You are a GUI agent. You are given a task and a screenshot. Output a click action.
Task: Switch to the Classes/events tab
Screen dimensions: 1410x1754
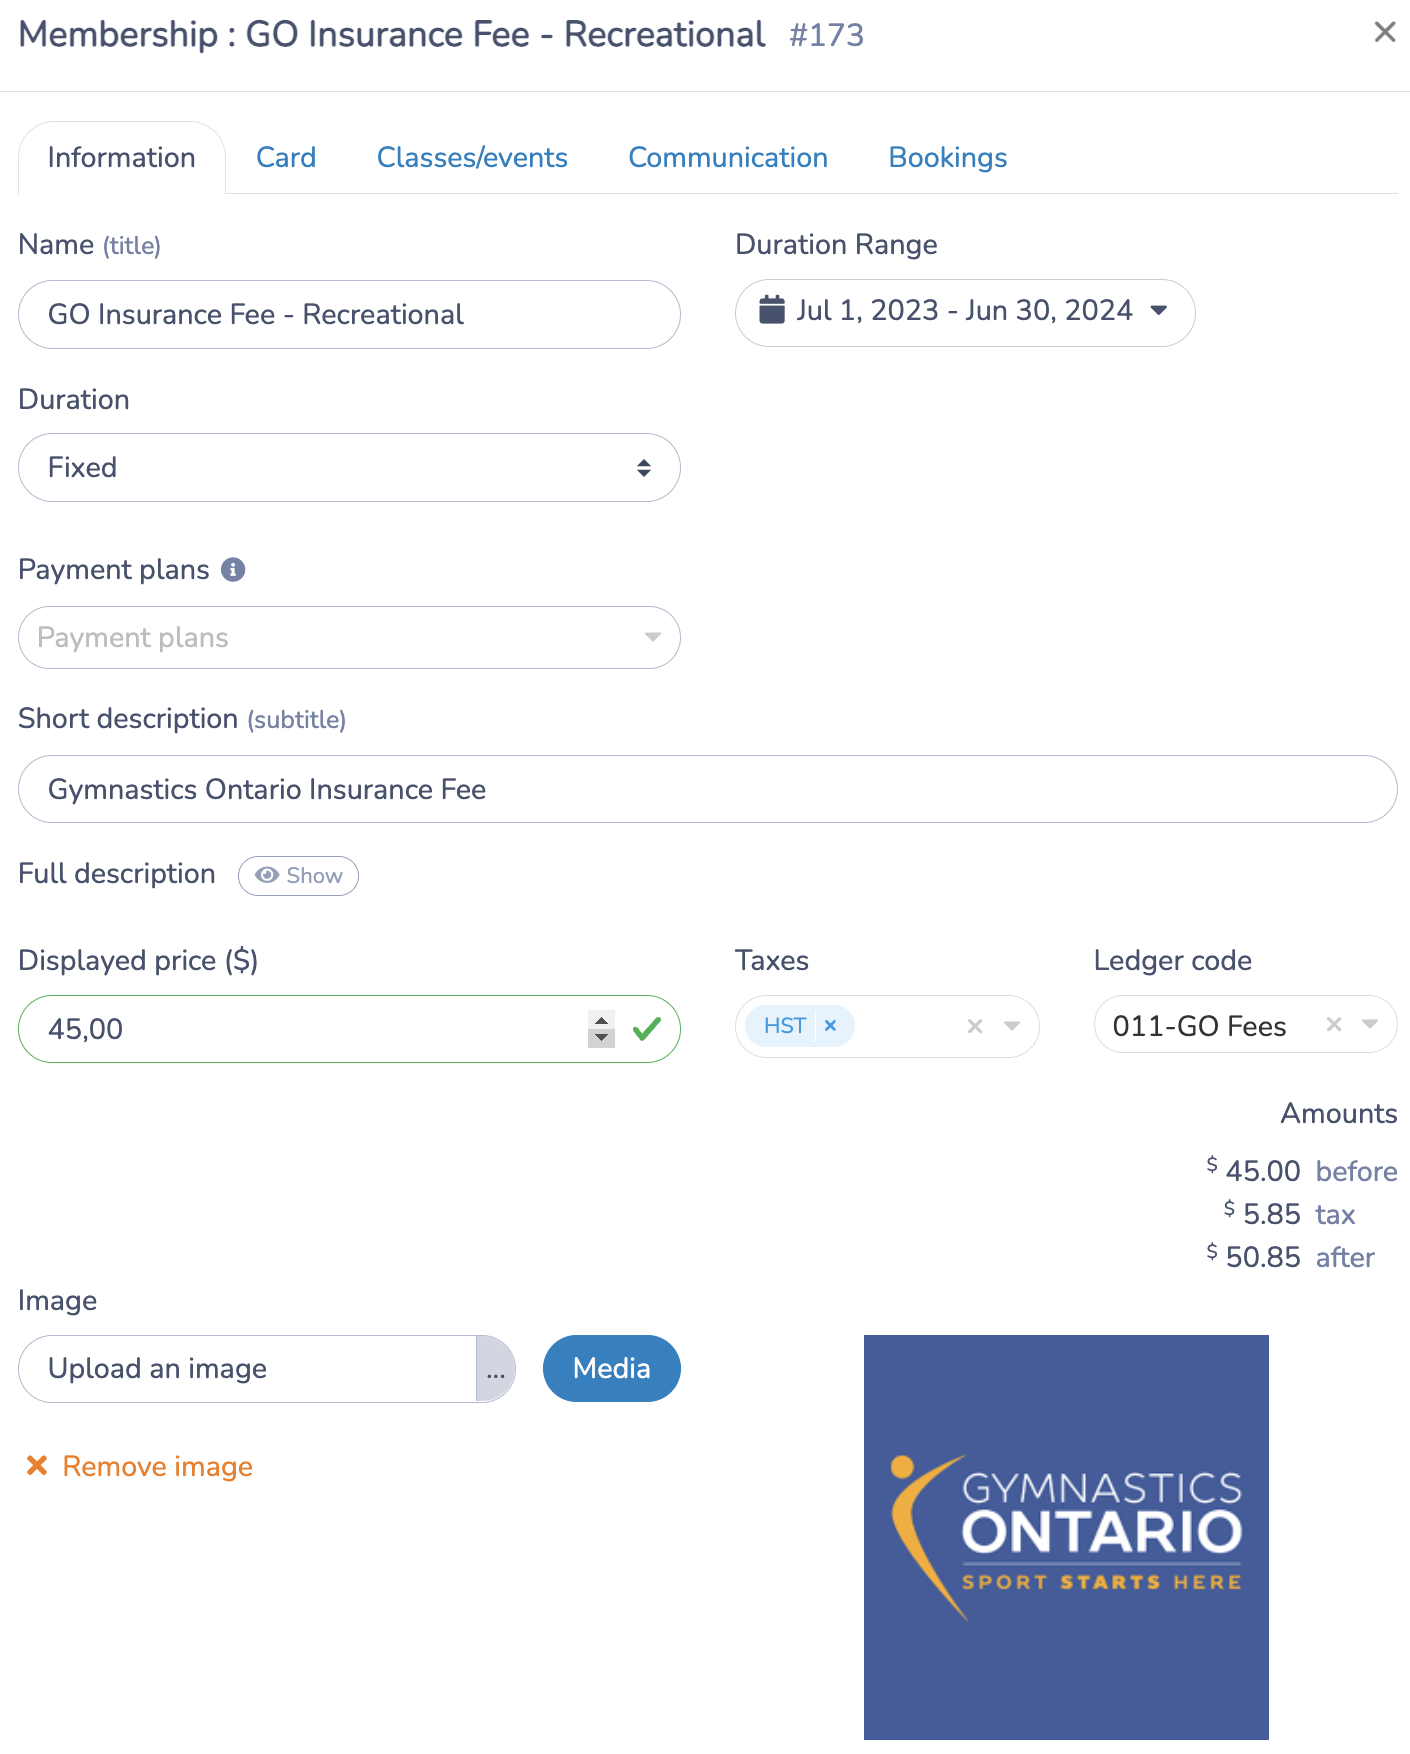(x=472, y=158)
